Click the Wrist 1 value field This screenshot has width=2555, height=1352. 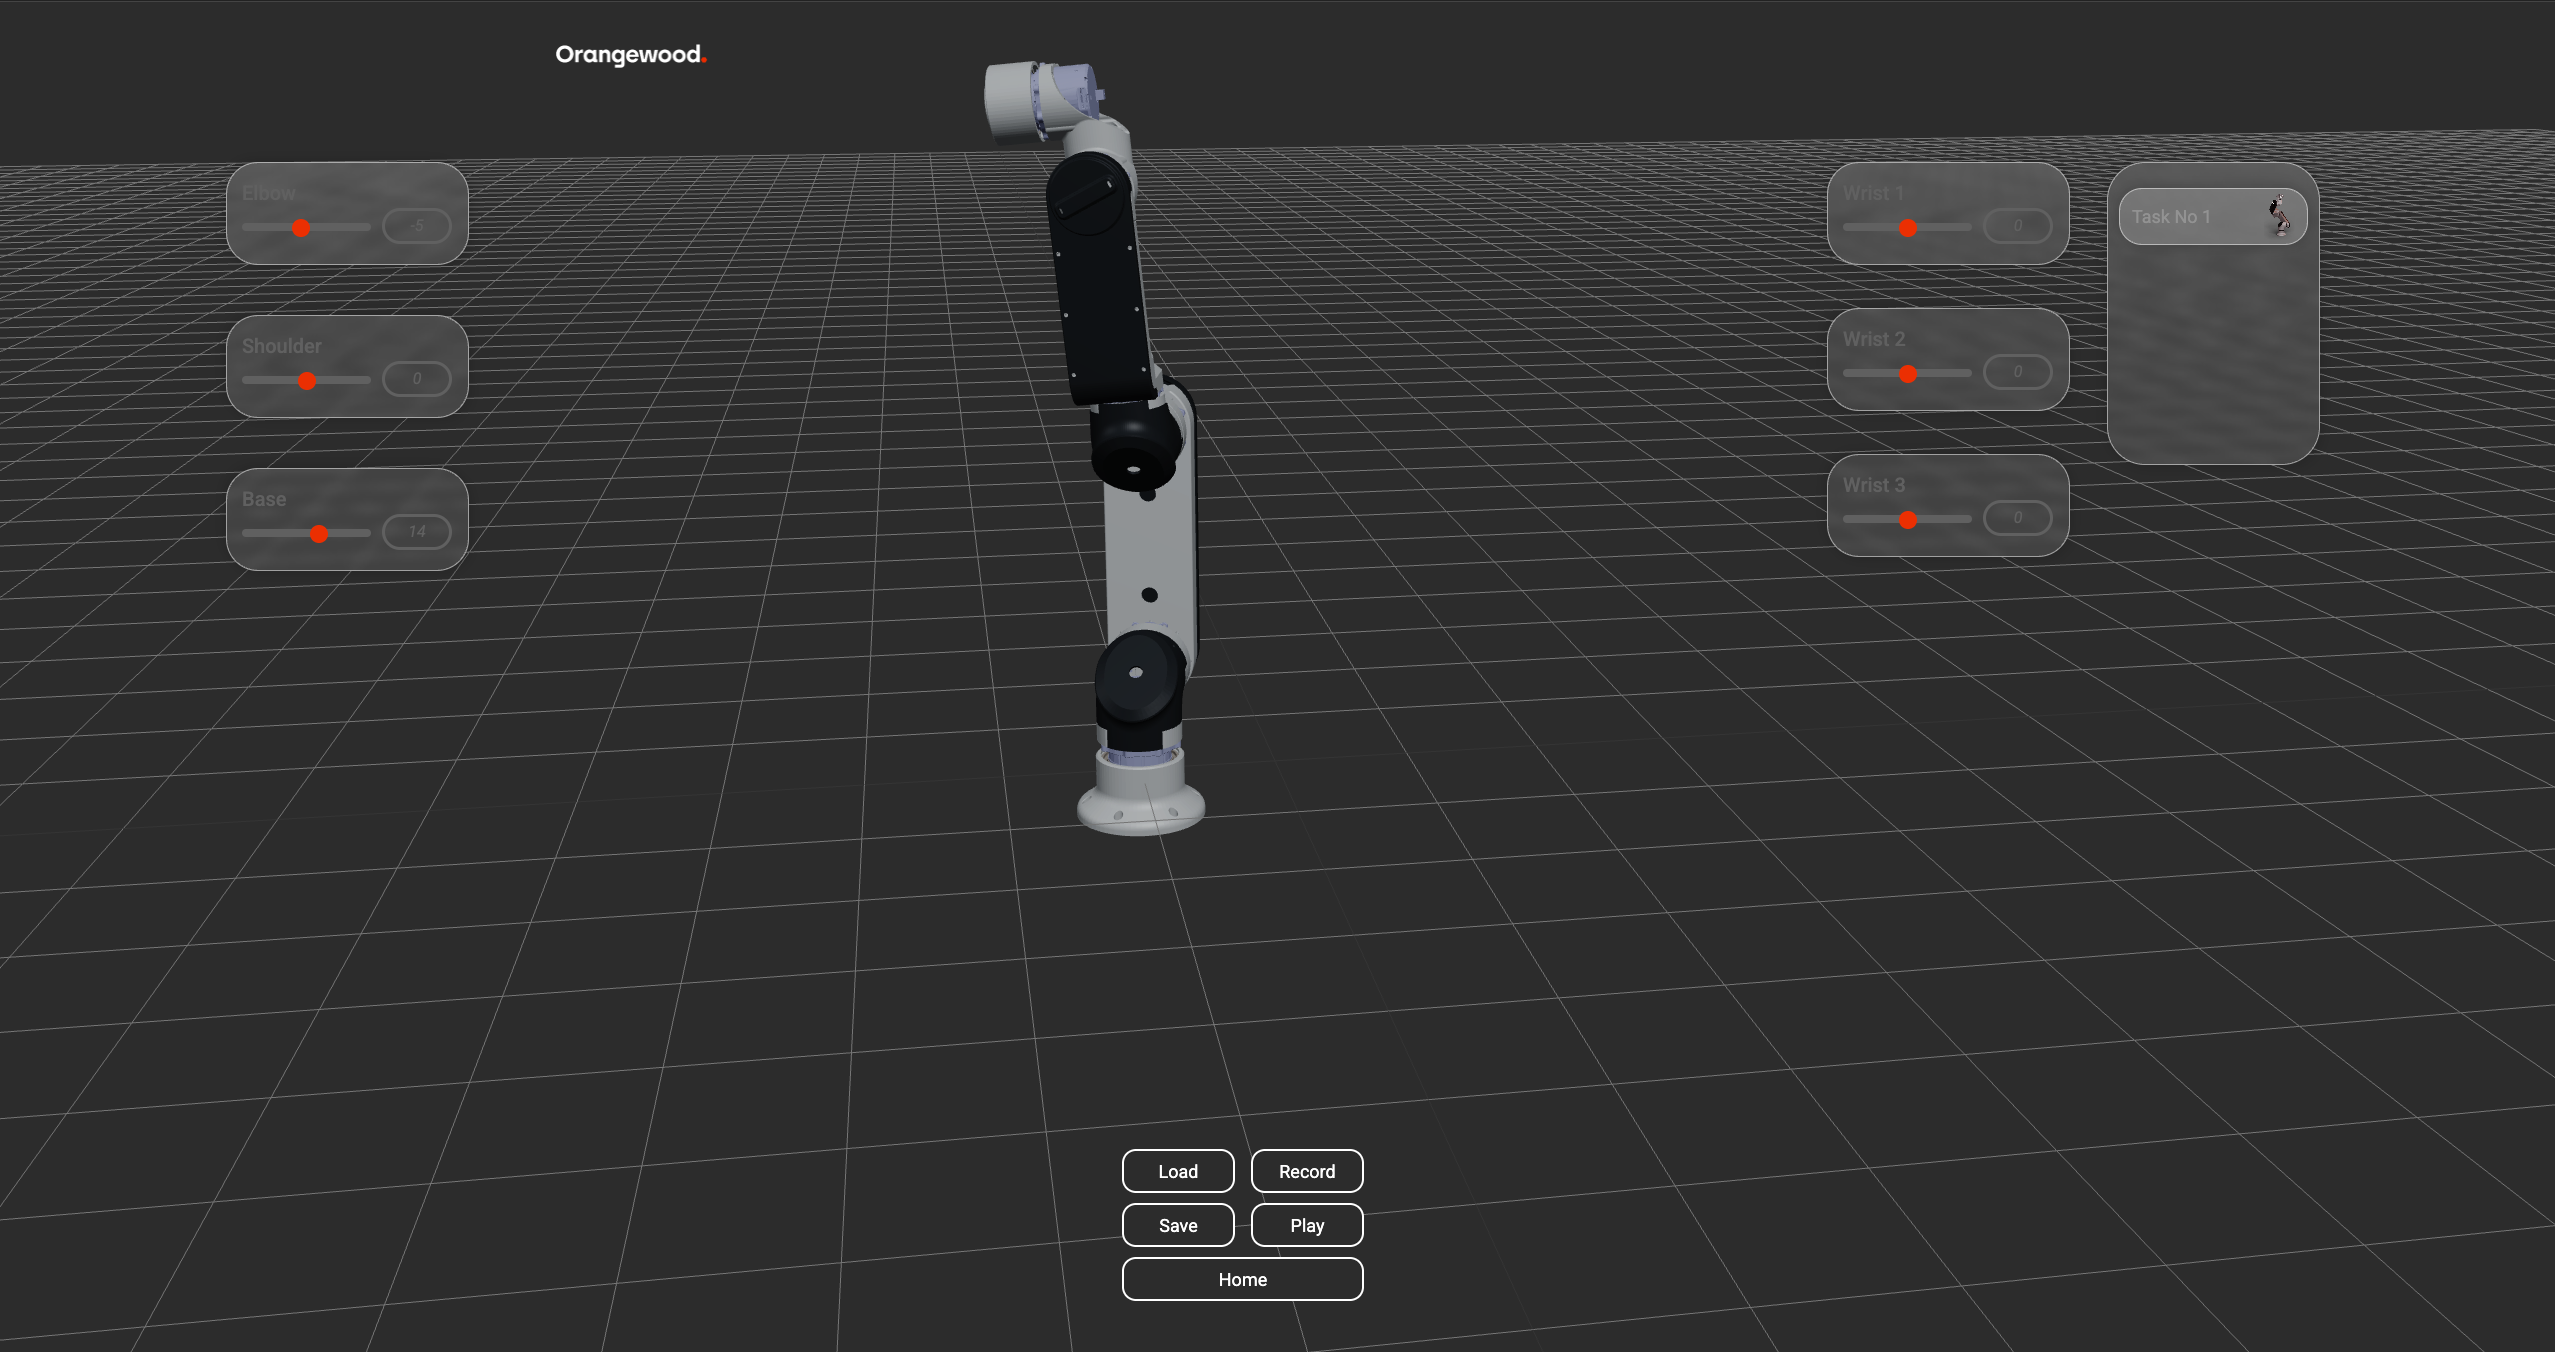tap(2018, 226)
